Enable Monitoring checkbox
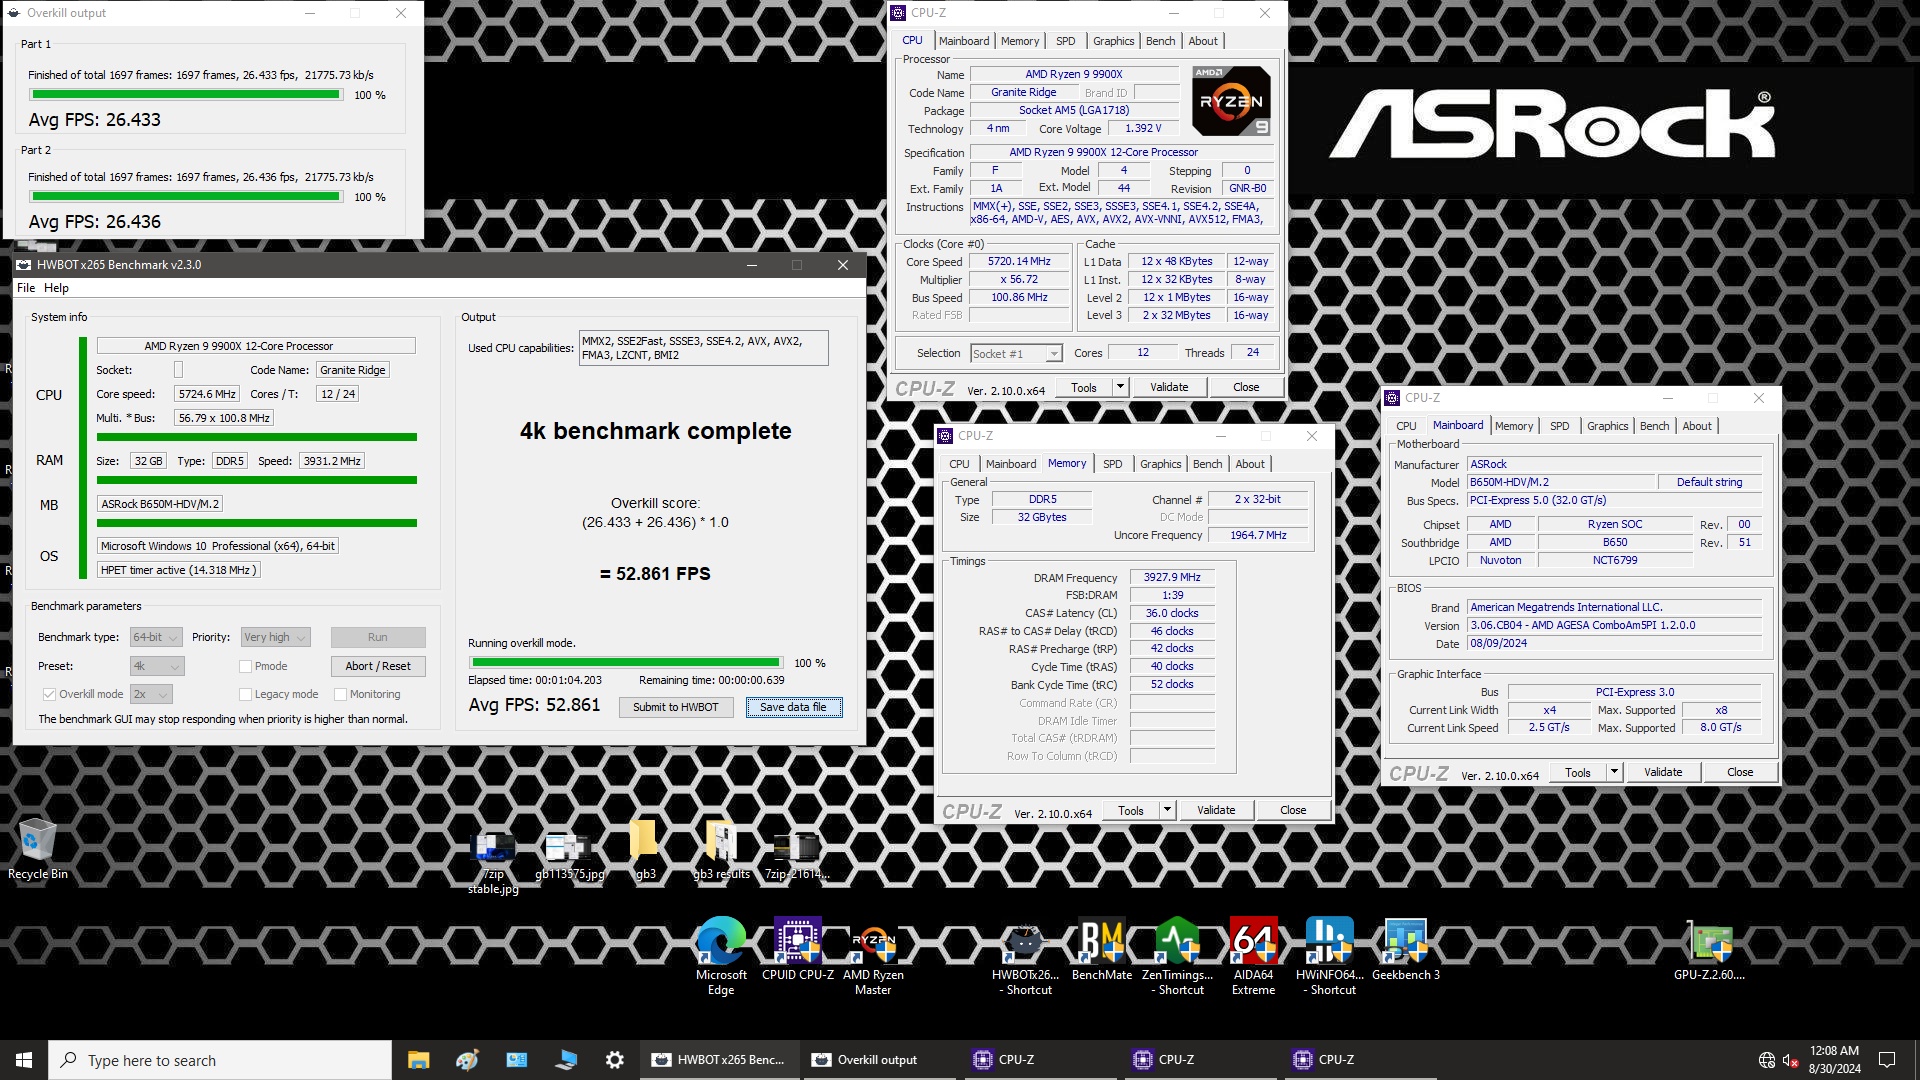 [340, 694]
